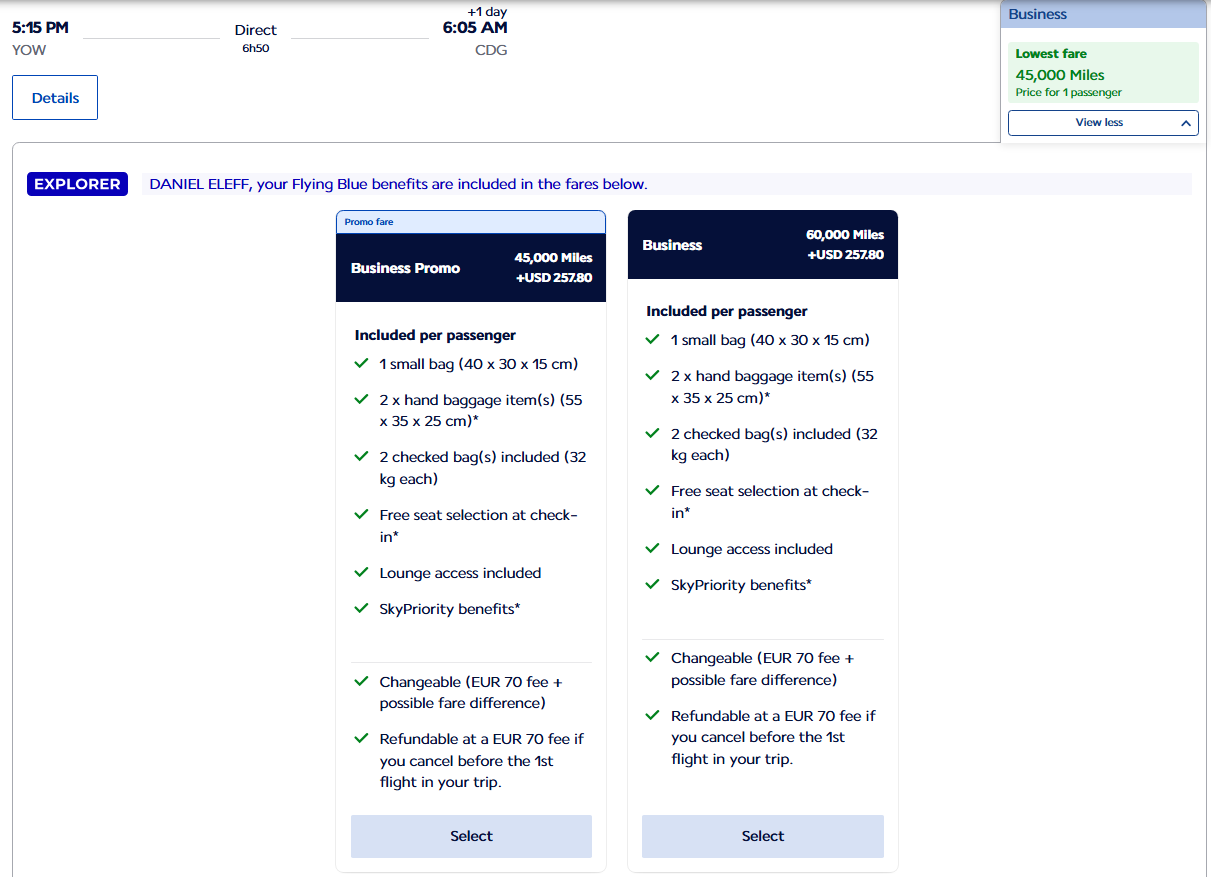Click the Direct 6h50 flight label
Viewport: 1211px width, 877px height.
tap(256, 38)
